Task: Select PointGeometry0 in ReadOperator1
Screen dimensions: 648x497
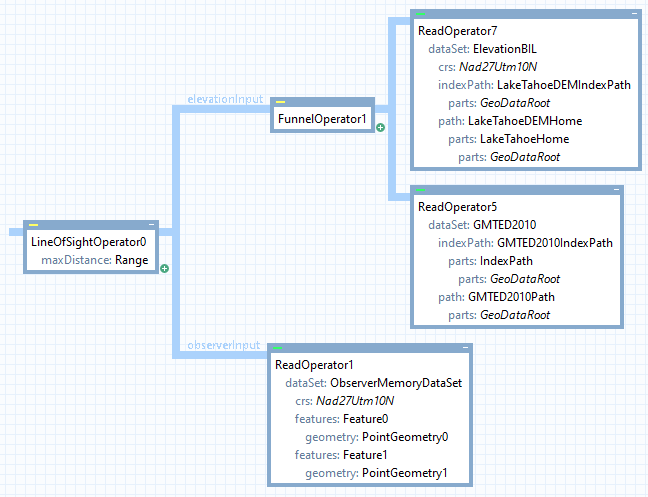Action: click(405, 436)
